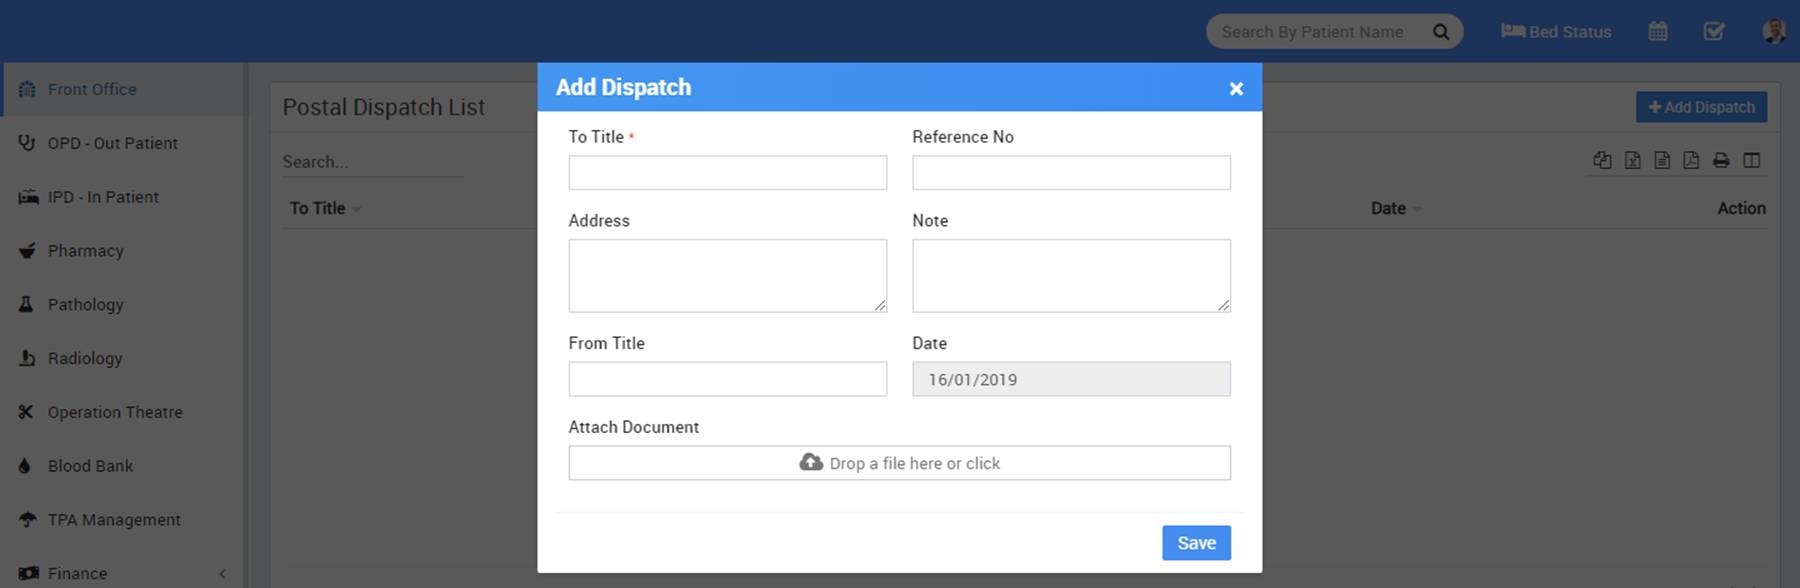
Task: Close the Add Dispatch dialog
Action: point(1236,89)
